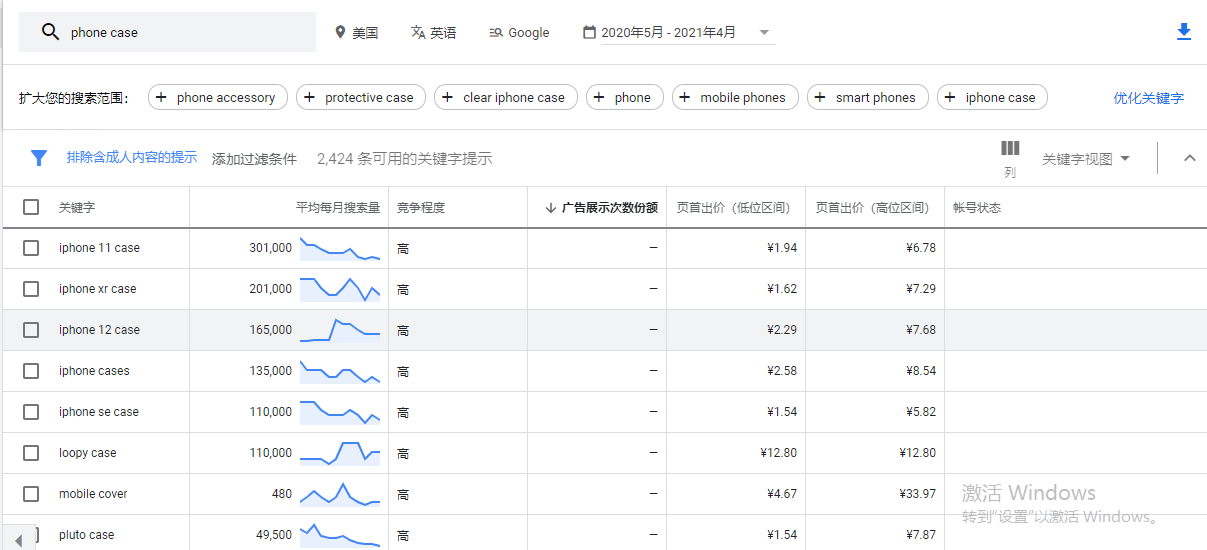This screenshot has height=550, width=1207.
Task: Click the search magnifier icon
Action: [x=50, y=32]
